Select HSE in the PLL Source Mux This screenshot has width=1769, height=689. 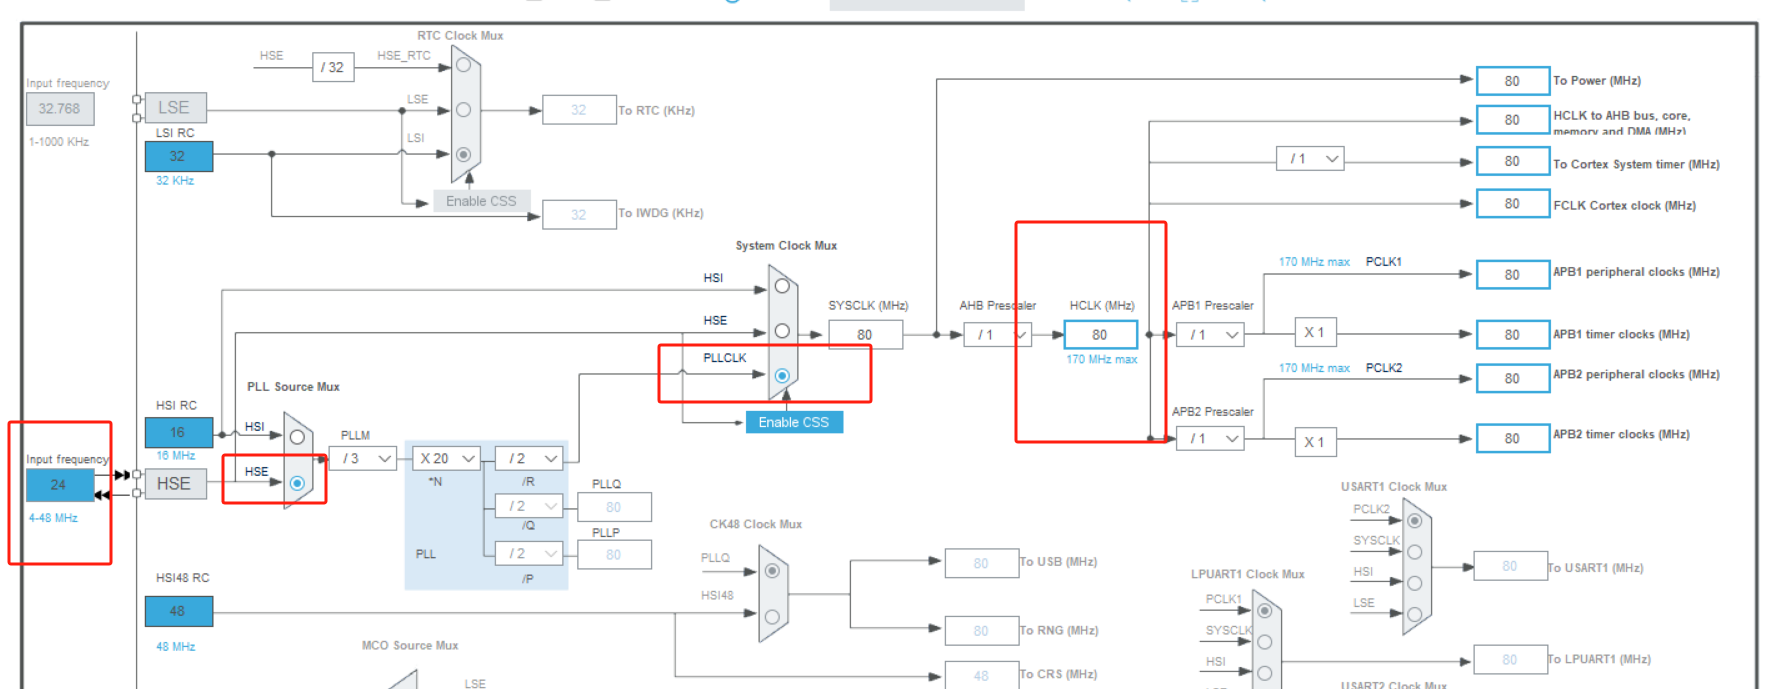297,483
